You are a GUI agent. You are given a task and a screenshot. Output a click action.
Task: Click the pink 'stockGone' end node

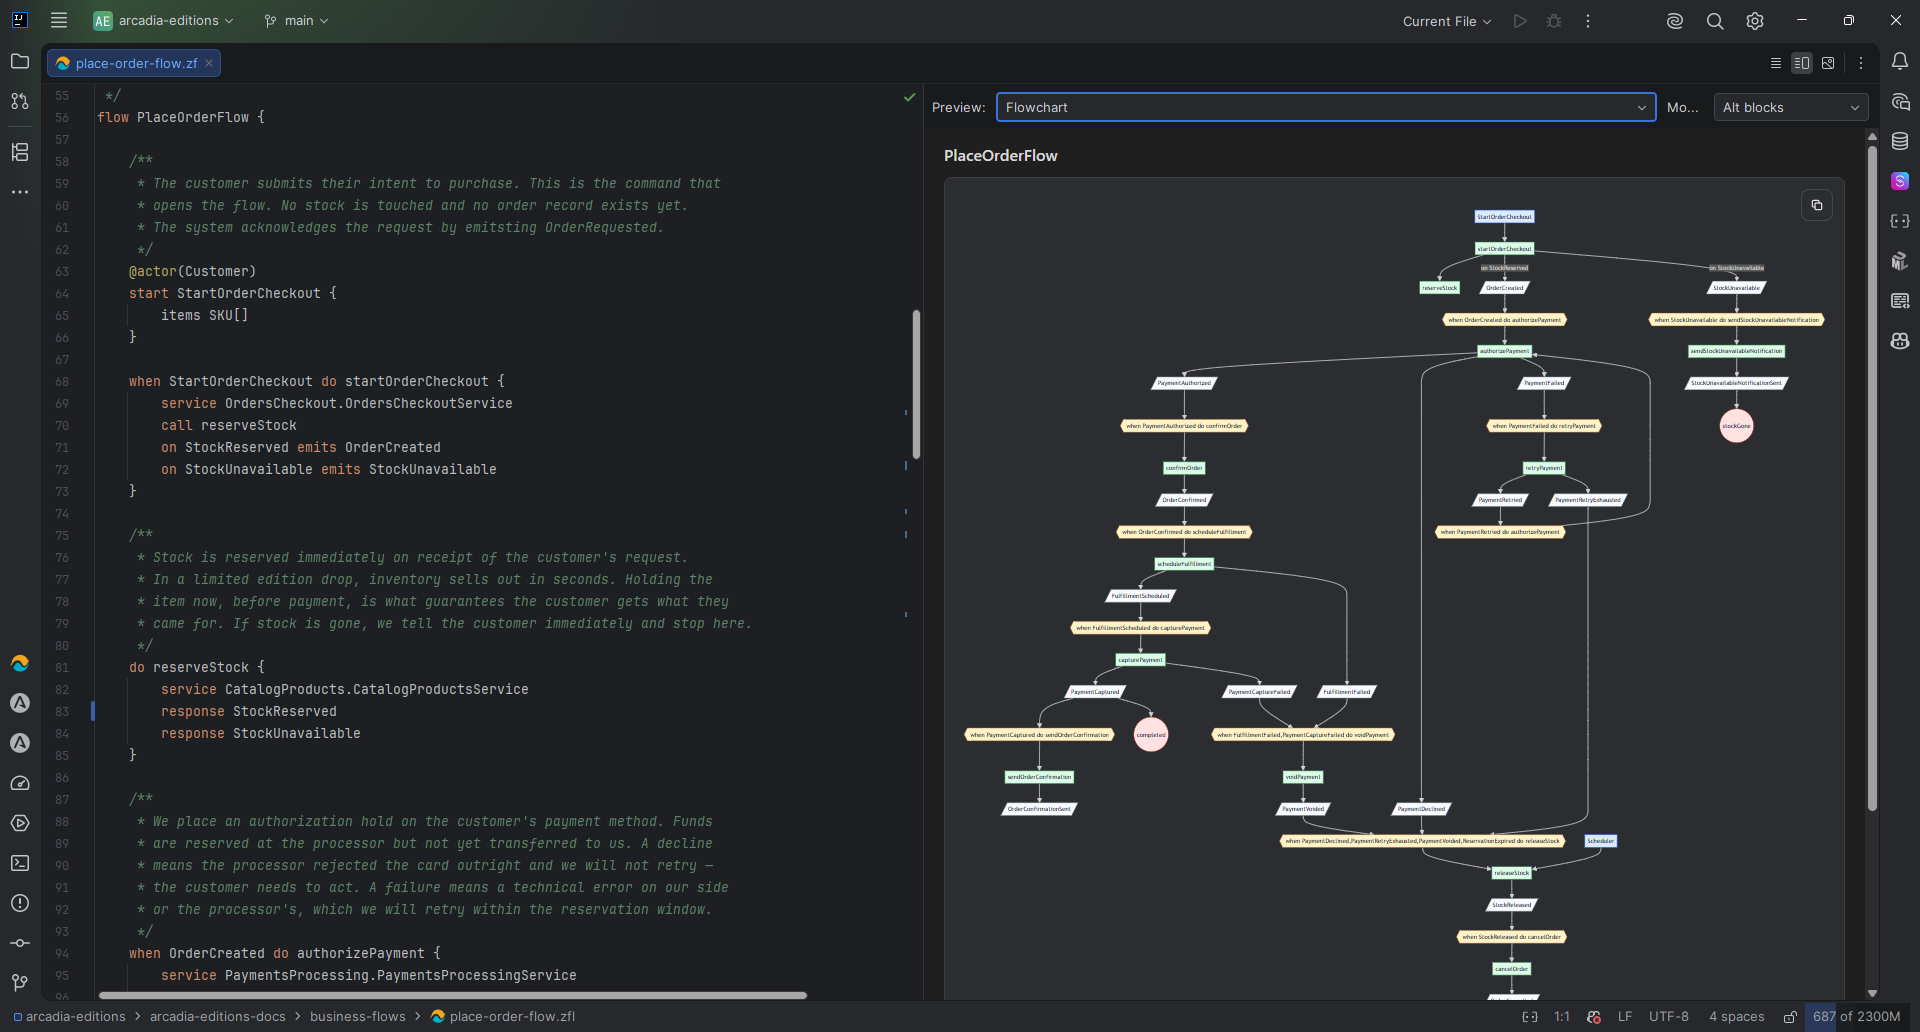(x=1736, y=426)
